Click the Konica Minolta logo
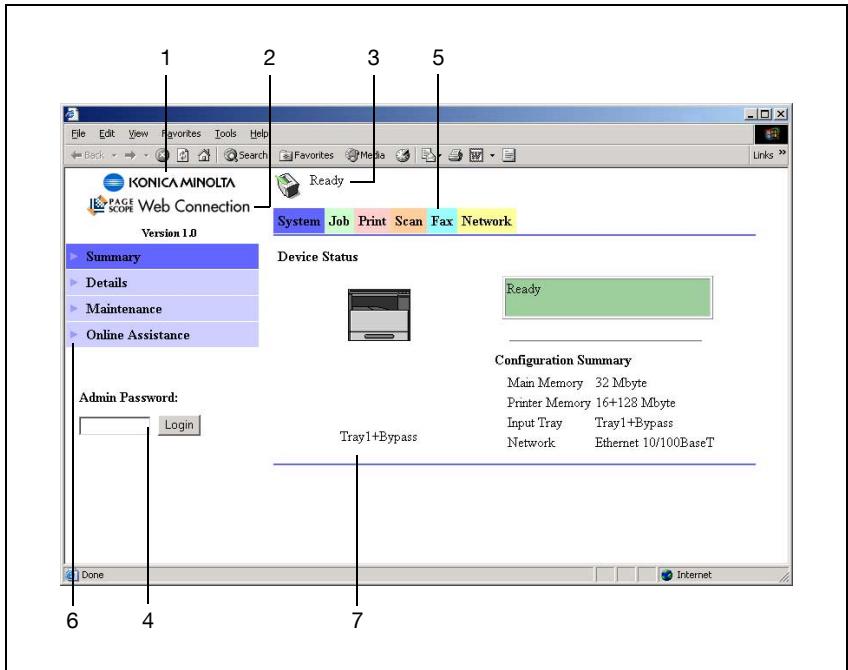The width and height of the screenshot is (848, 670). tap(169, 182)
